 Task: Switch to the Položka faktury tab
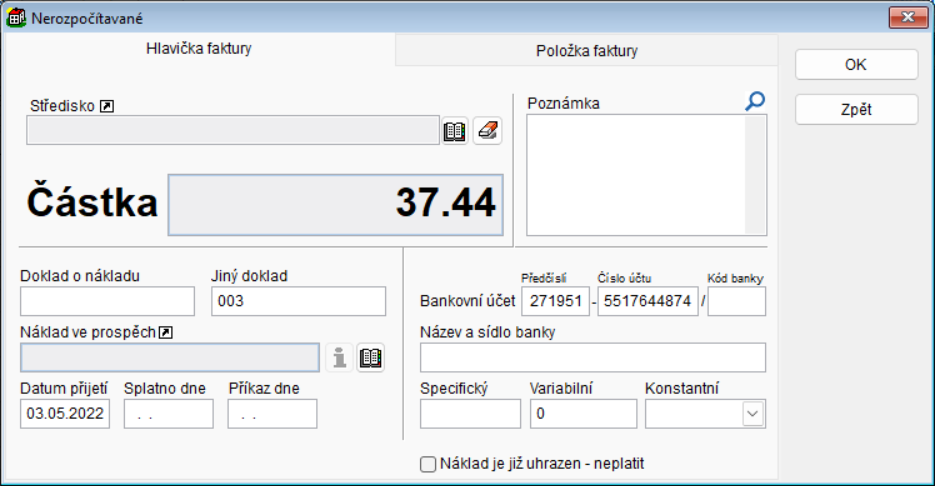[x=586, y=51]
